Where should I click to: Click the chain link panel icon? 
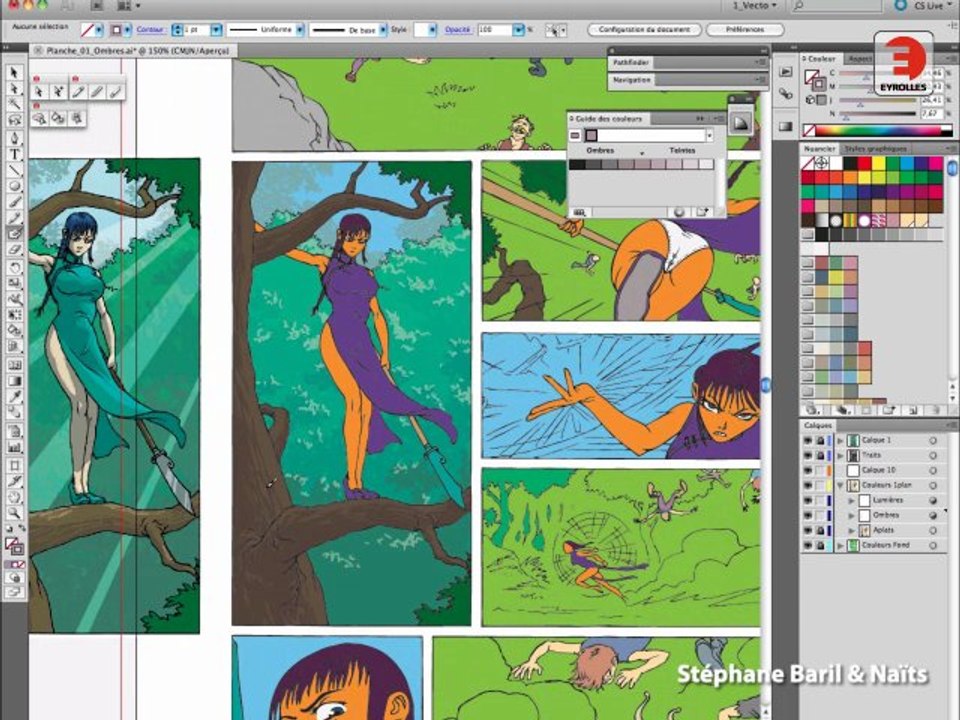[x=786, y=94]
